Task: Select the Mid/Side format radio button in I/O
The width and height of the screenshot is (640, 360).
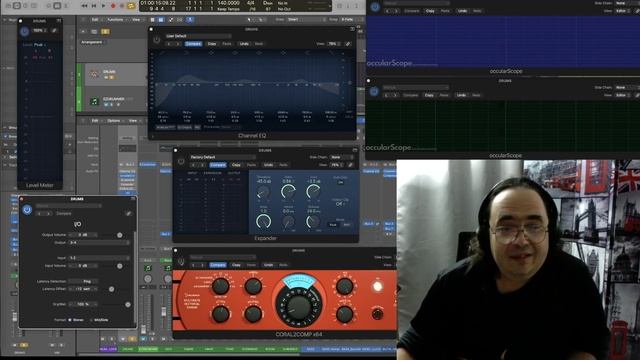Action: (91, 320)
